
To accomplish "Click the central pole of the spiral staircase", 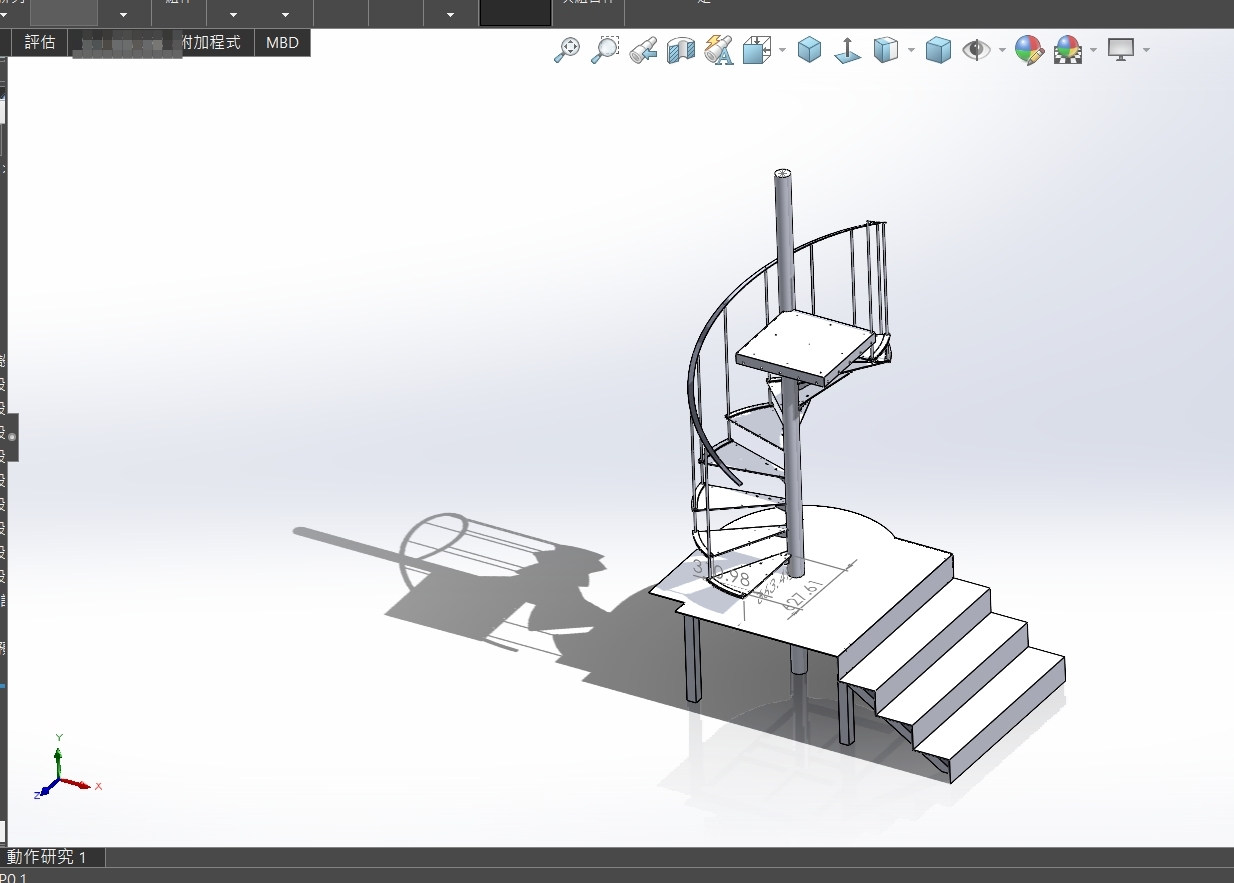I will coord(783,240).
